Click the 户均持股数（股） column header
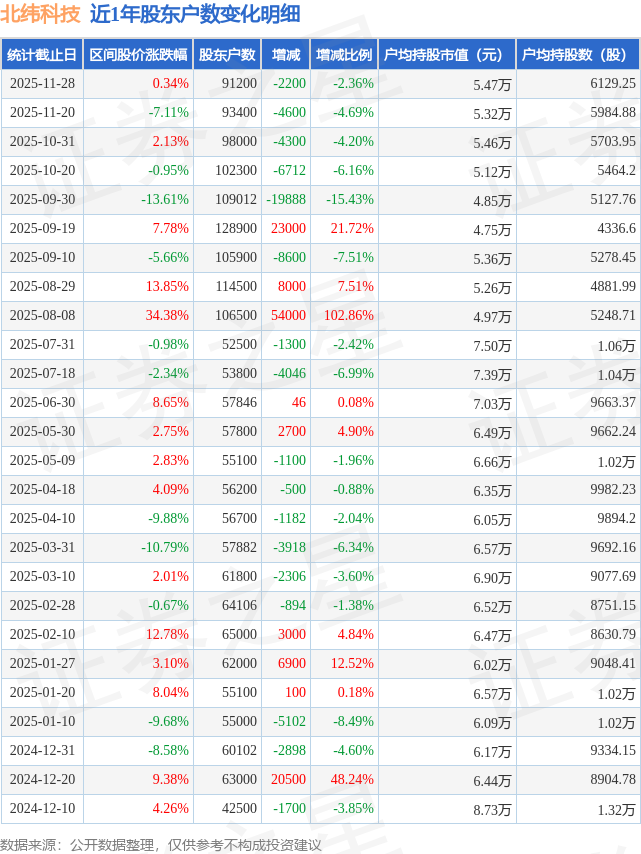 tap(579, 55)
